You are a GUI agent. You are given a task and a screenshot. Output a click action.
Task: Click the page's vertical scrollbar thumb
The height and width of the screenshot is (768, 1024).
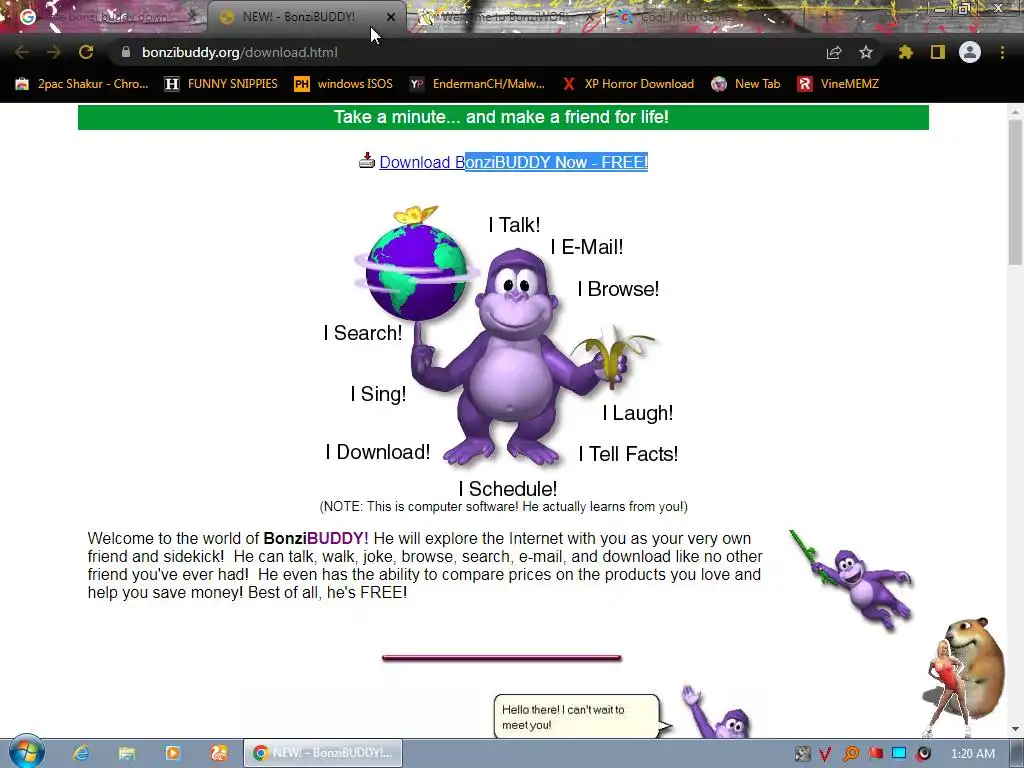1015,192
